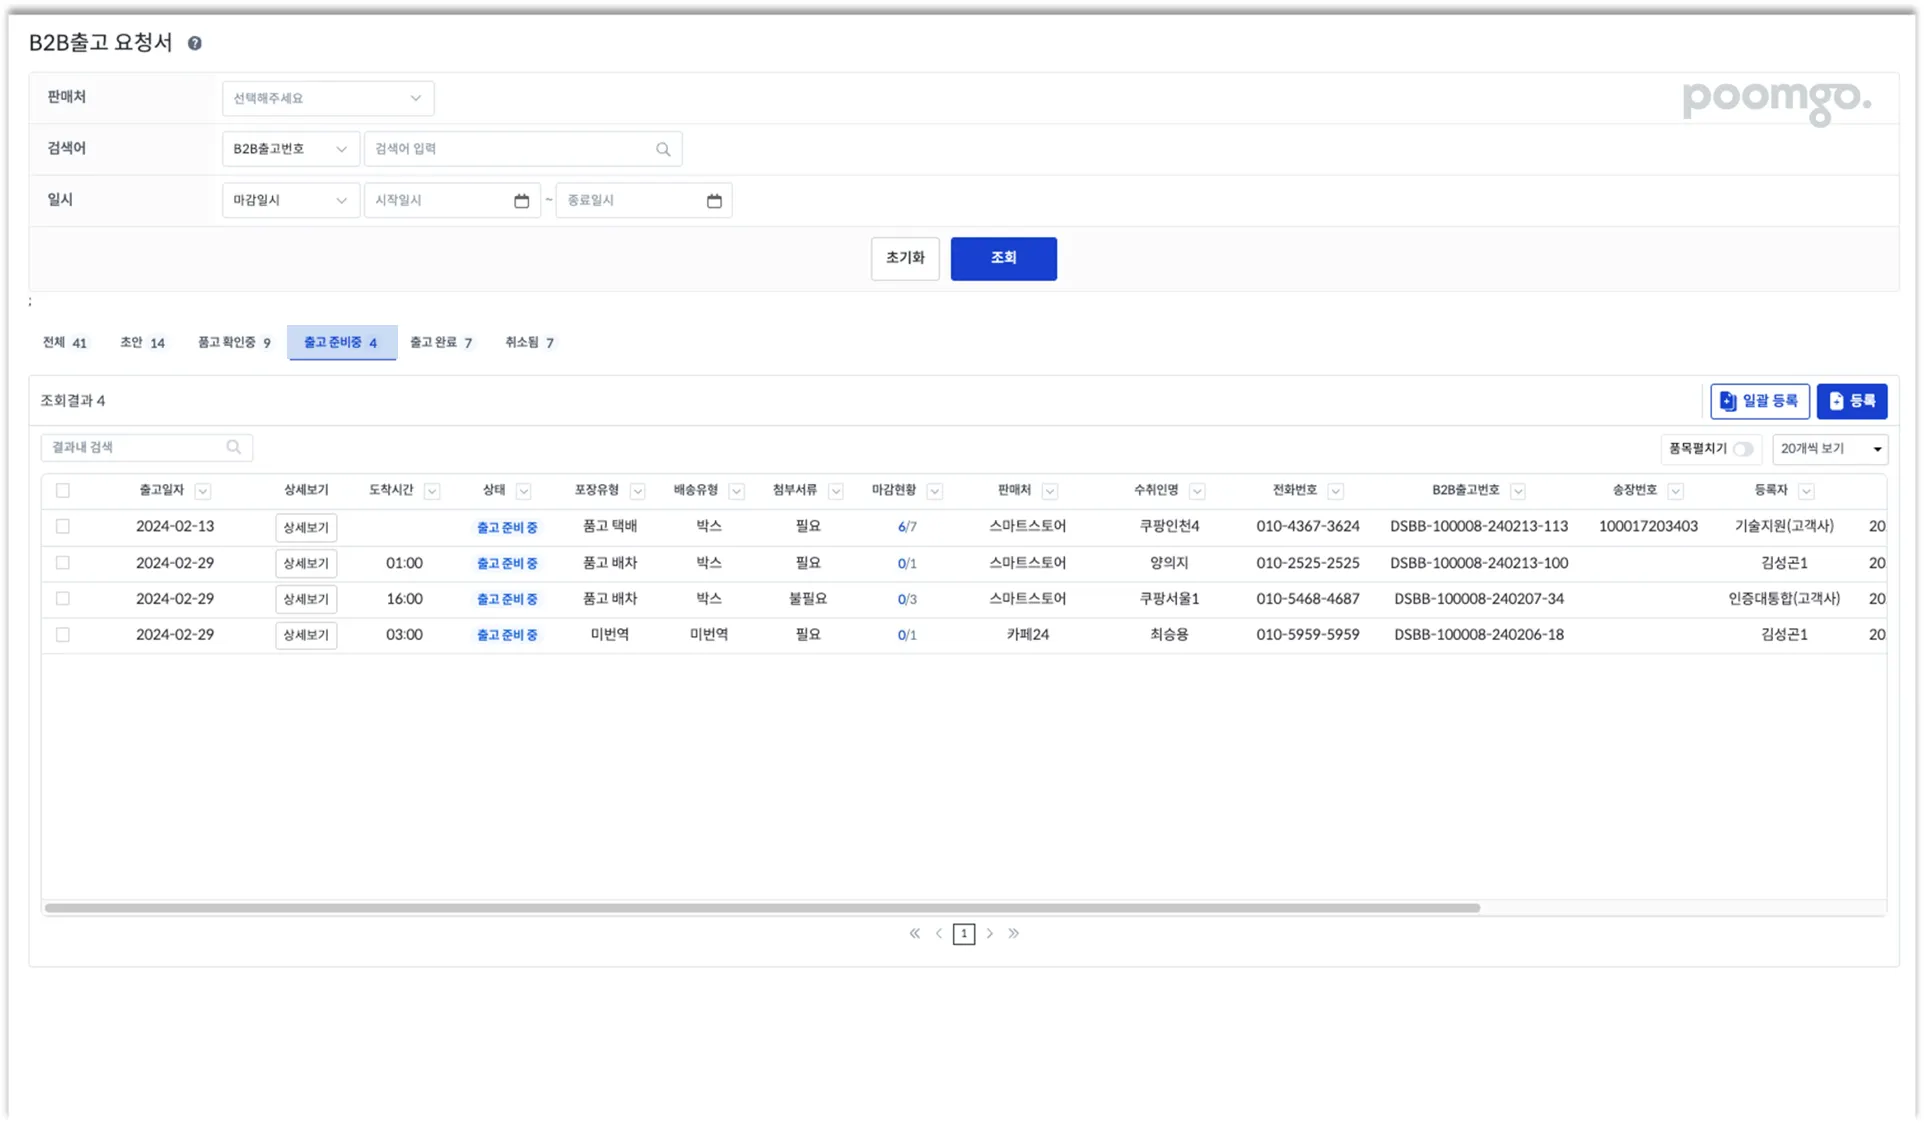Select the 2024-02-13 row checkbox

pos(63,526)
